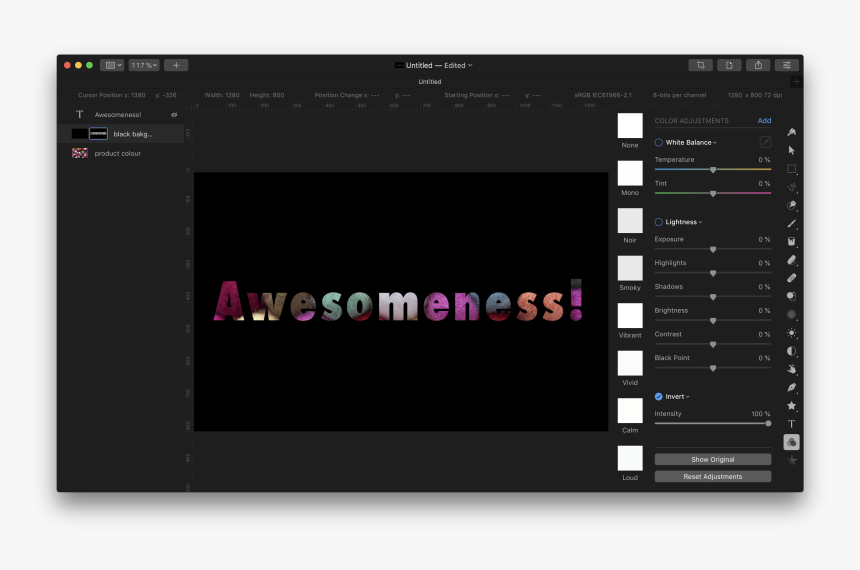
Task: Select the black bakg... layer
Action: [x=121, y=134]
